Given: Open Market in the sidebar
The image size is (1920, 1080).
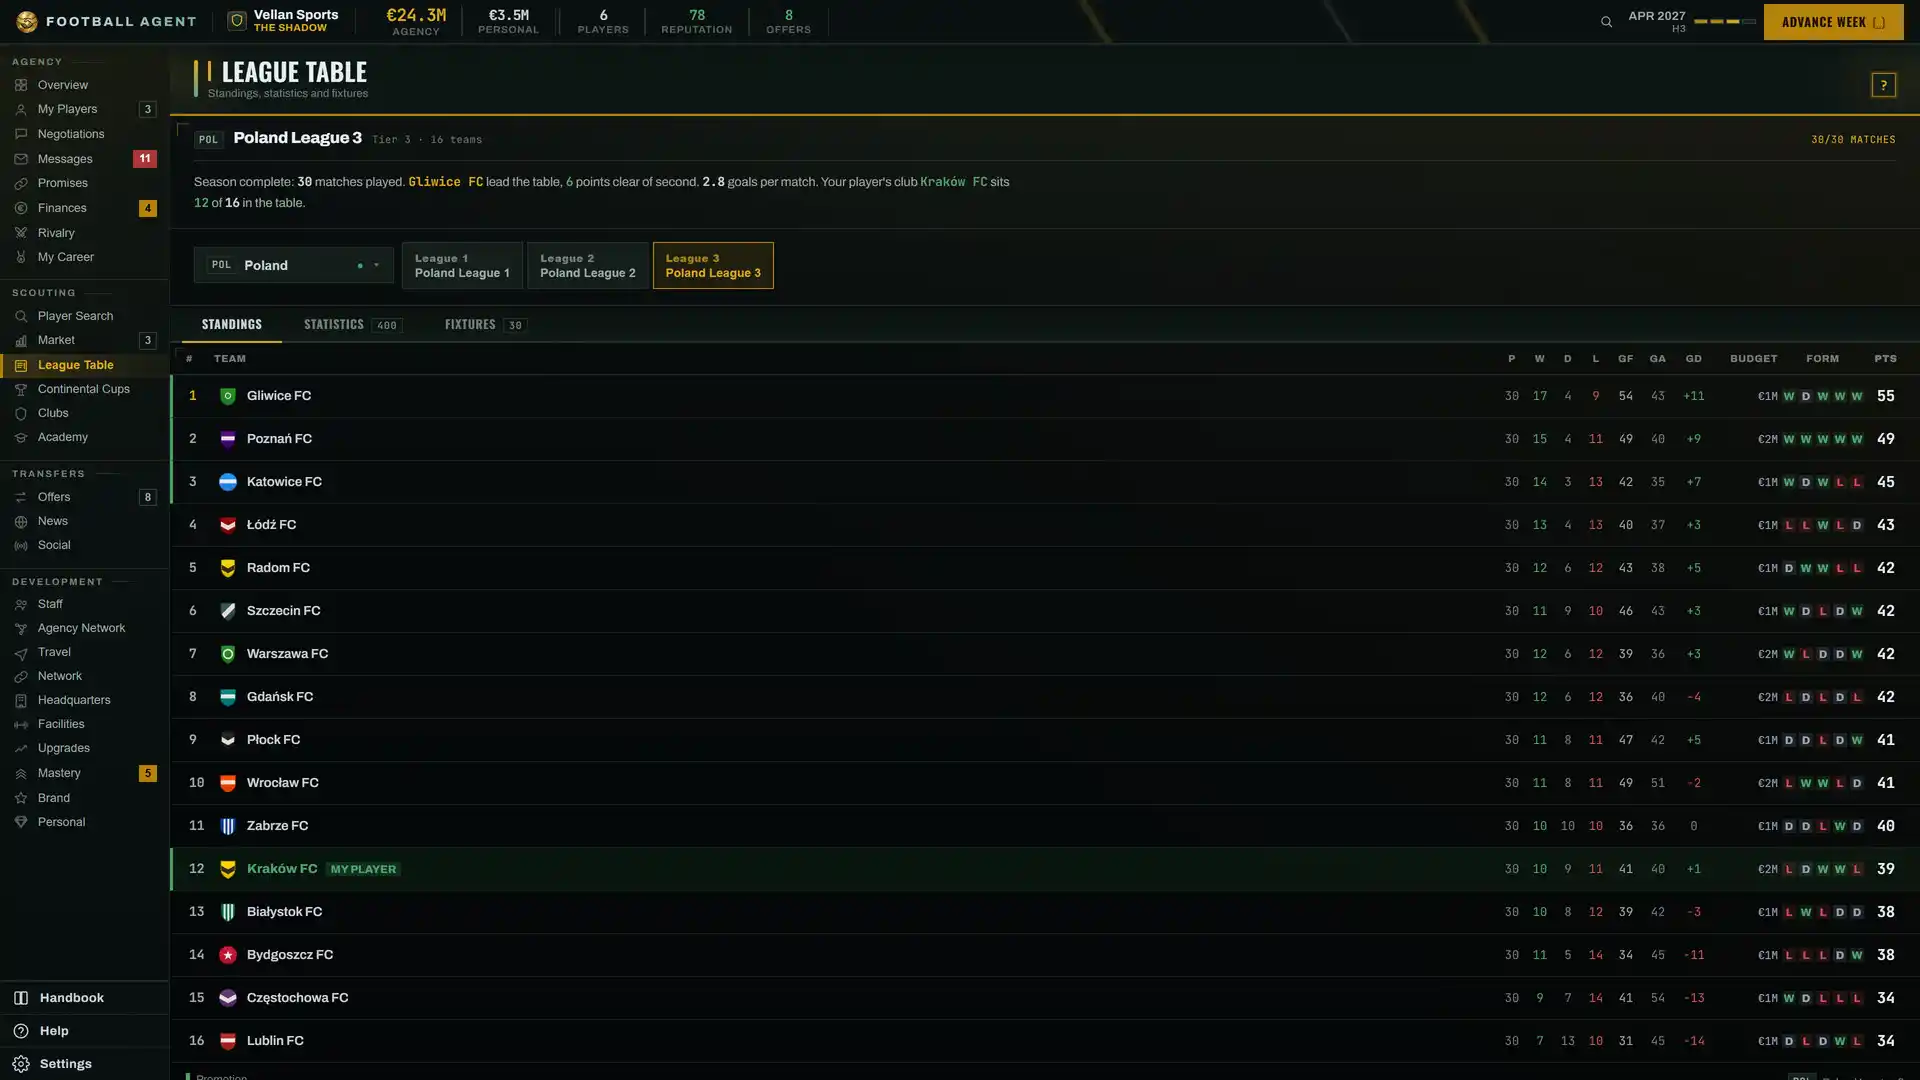Looking at the screenshot, I should click(x=84, y=340).
